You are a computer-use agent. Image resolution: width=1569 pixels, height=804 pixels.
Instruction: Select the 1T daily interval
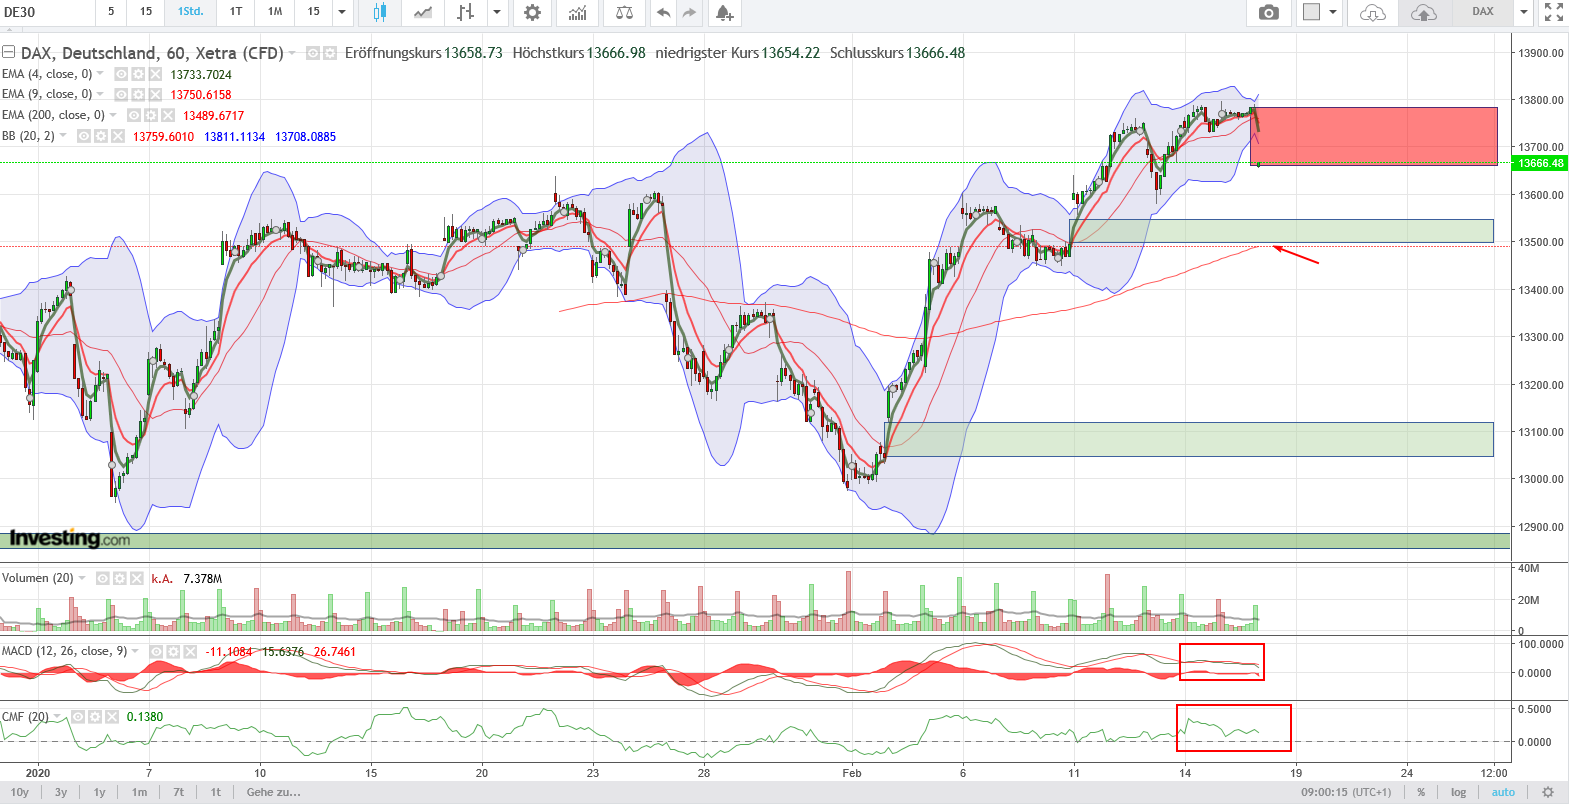click(x=236, y=12)
